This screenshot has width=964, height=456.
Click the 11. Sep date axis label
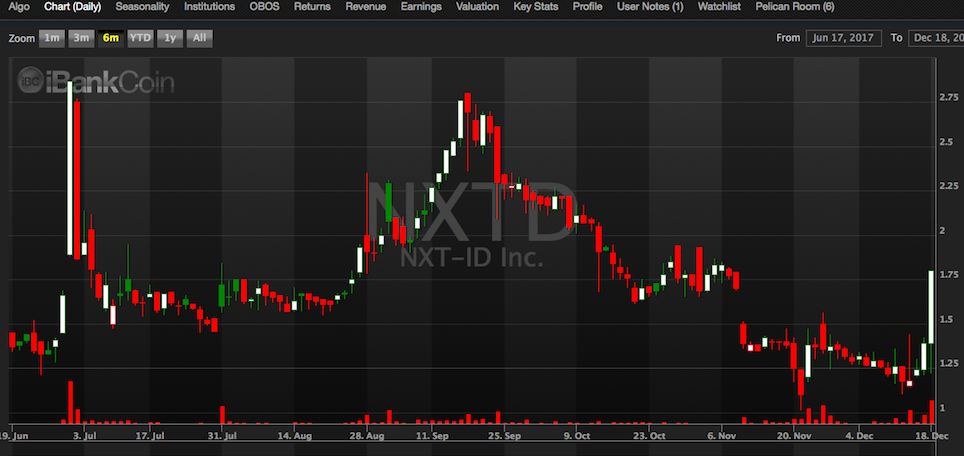tap(432, 436)
